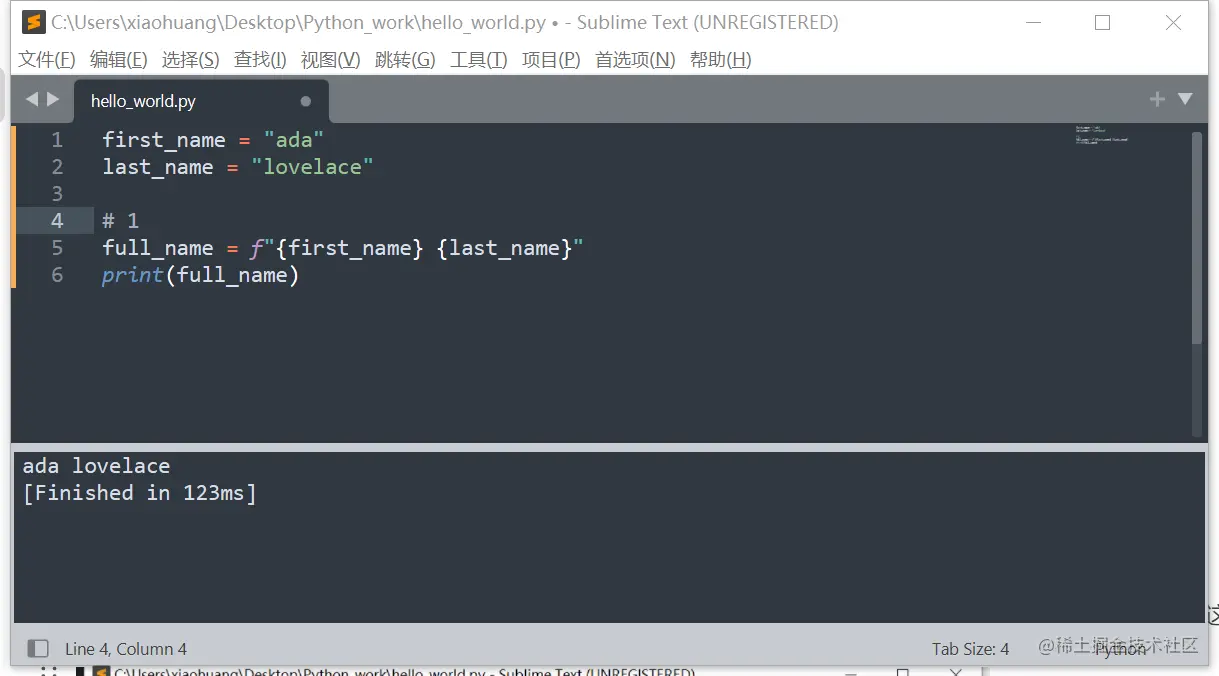Open the 选择(S) menu
1219x676 pixels.
point(191,60)
